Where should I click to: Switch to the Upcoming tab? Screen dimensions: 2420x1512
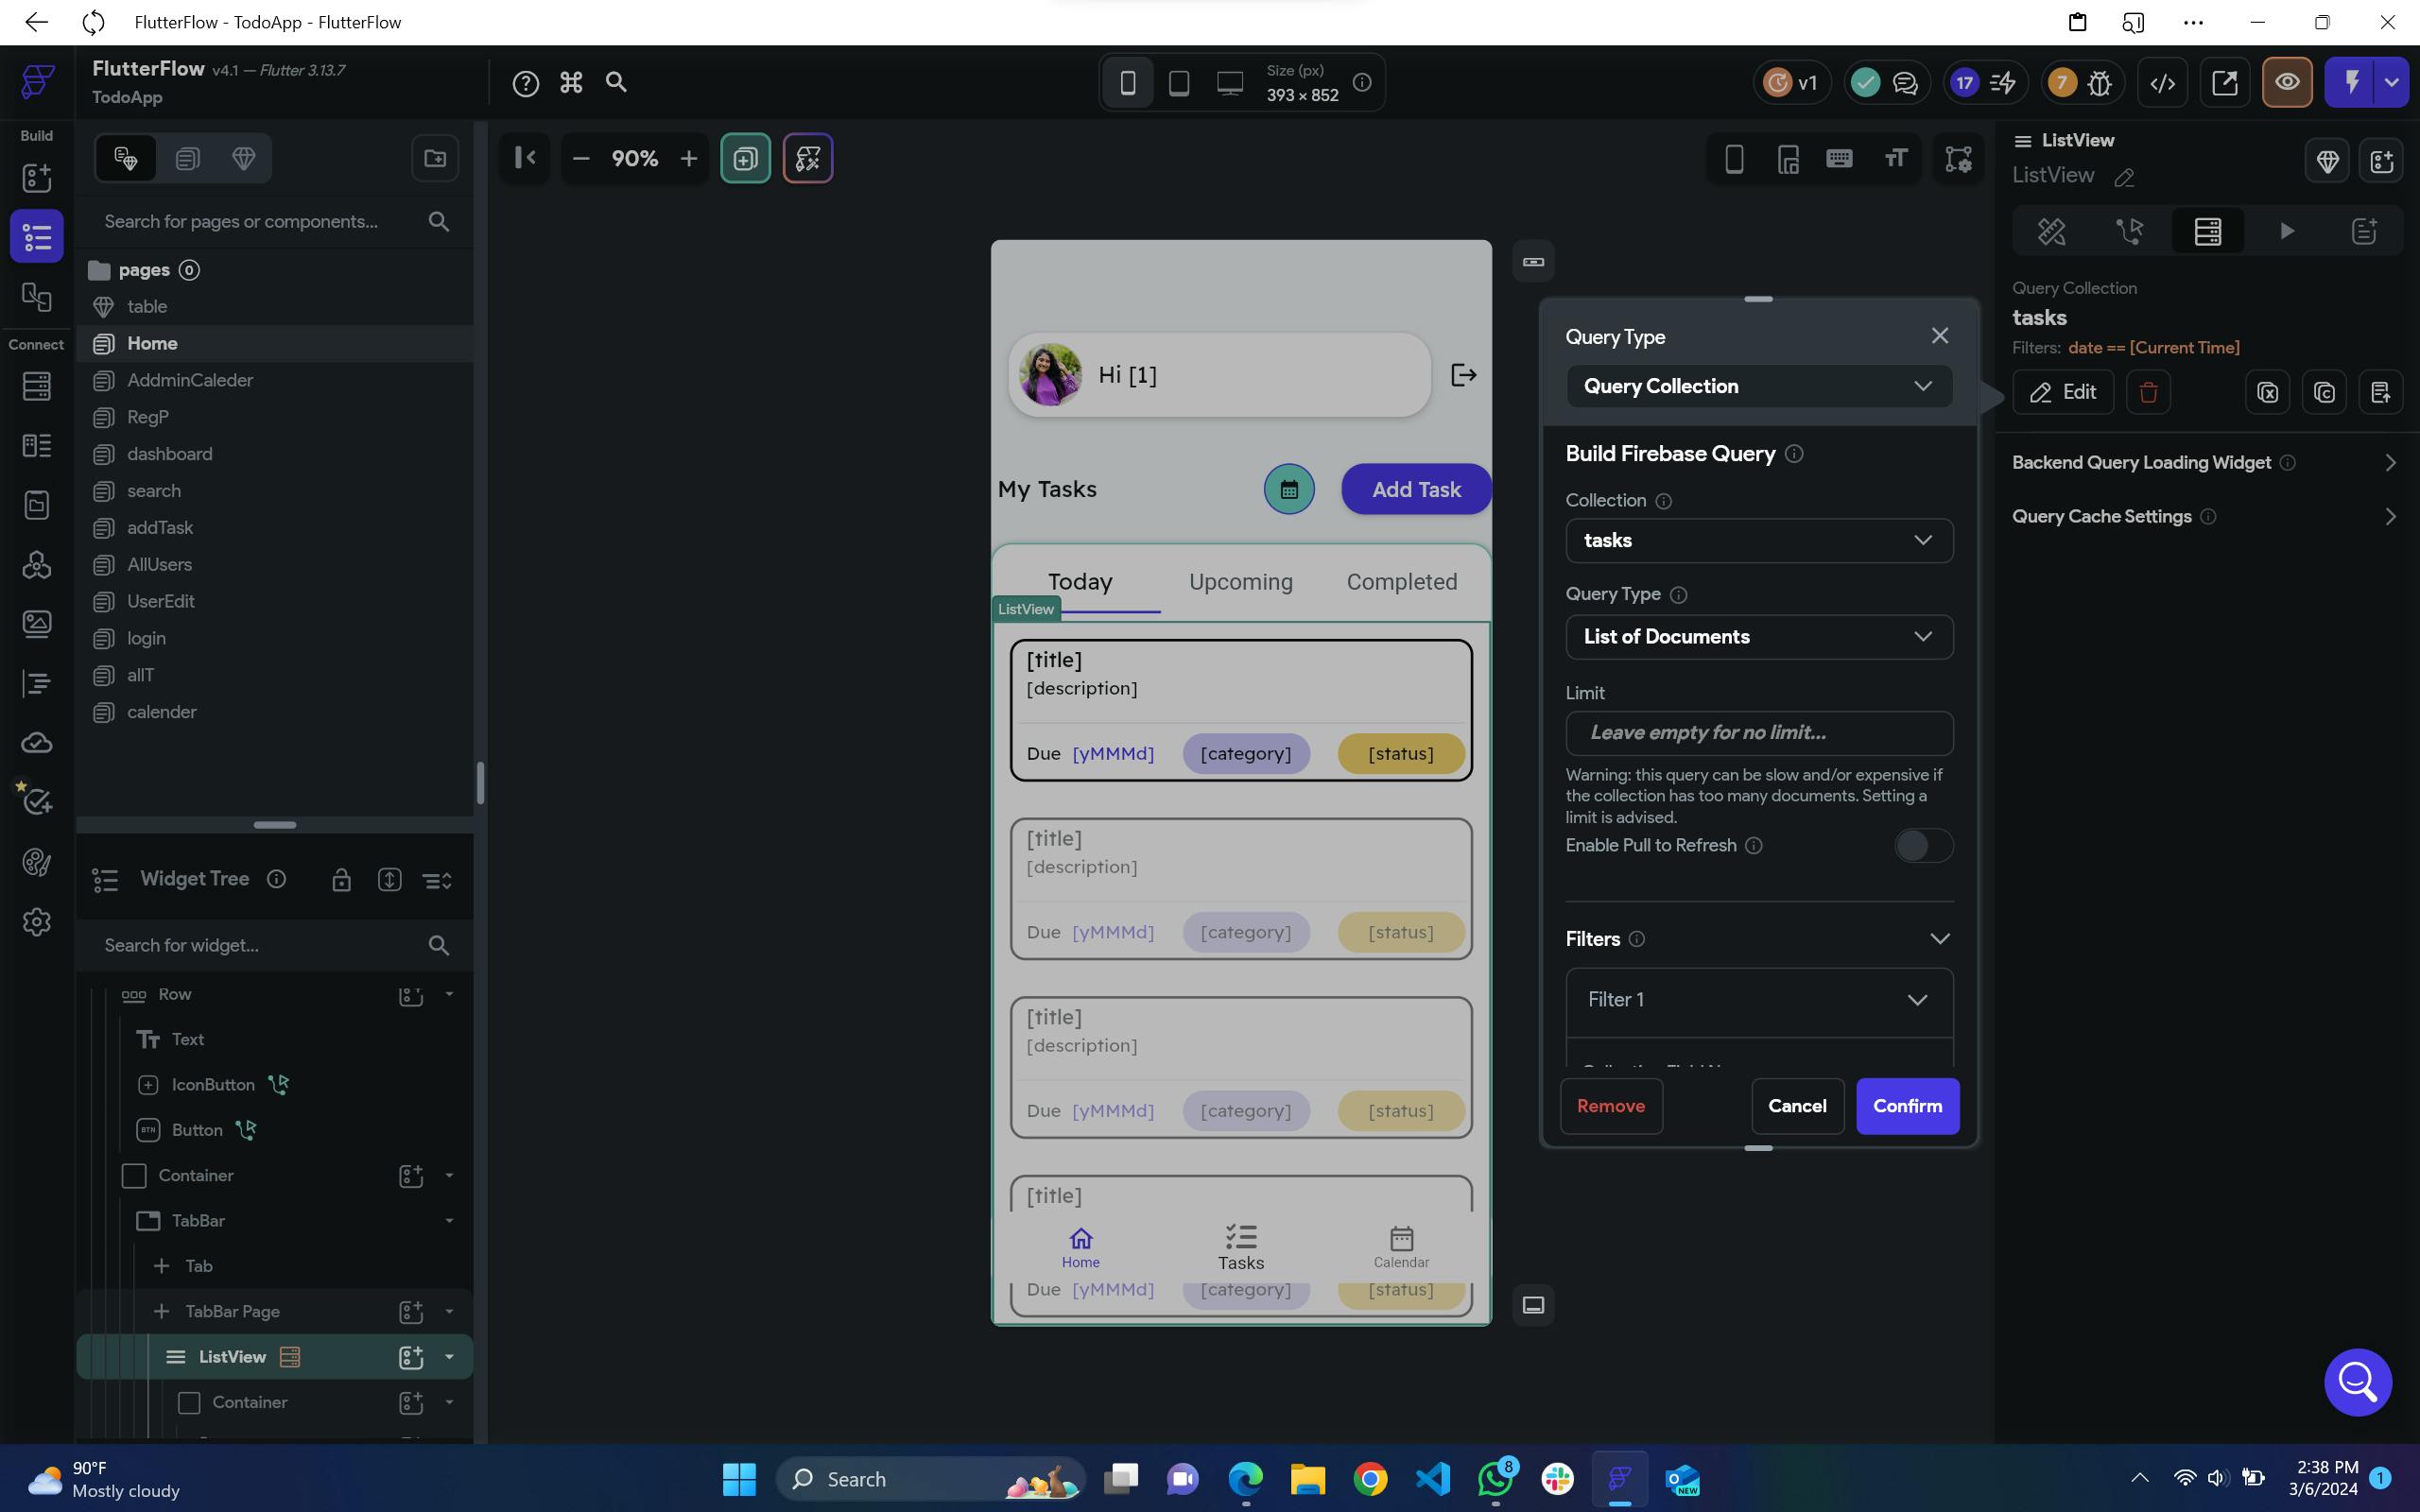click(x=1240, y=582)
